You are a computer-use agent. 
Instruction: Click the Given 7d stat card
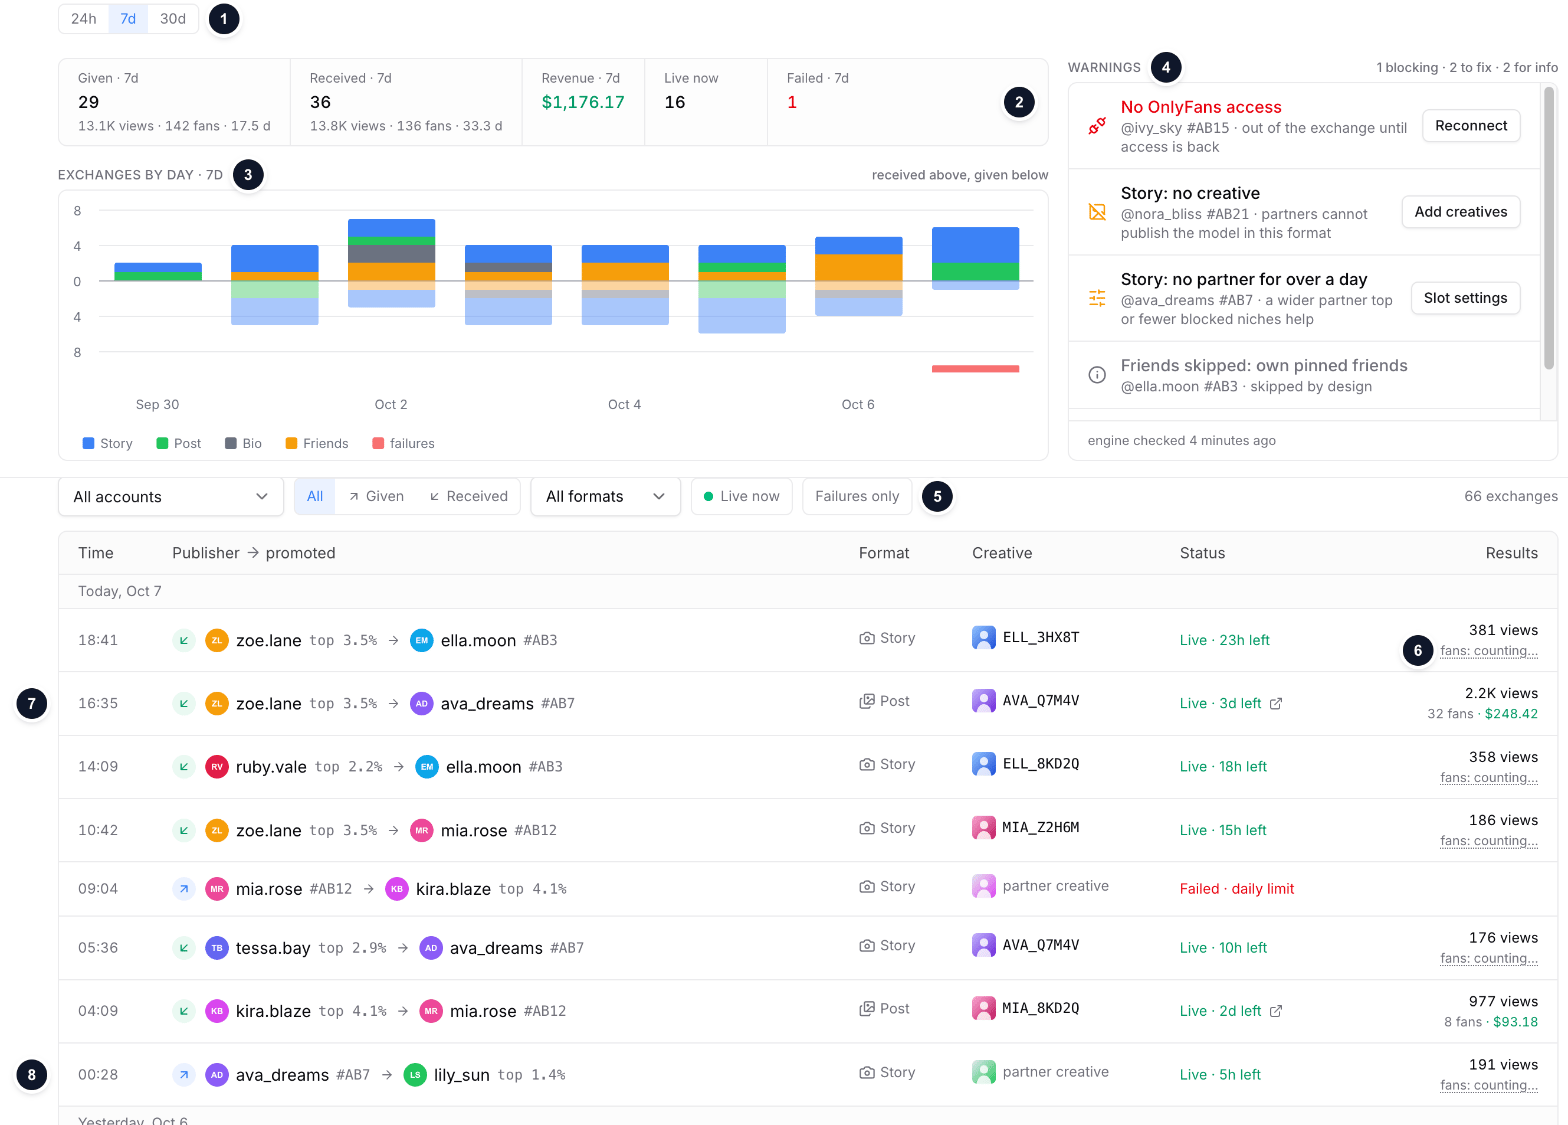click(175, 102)
